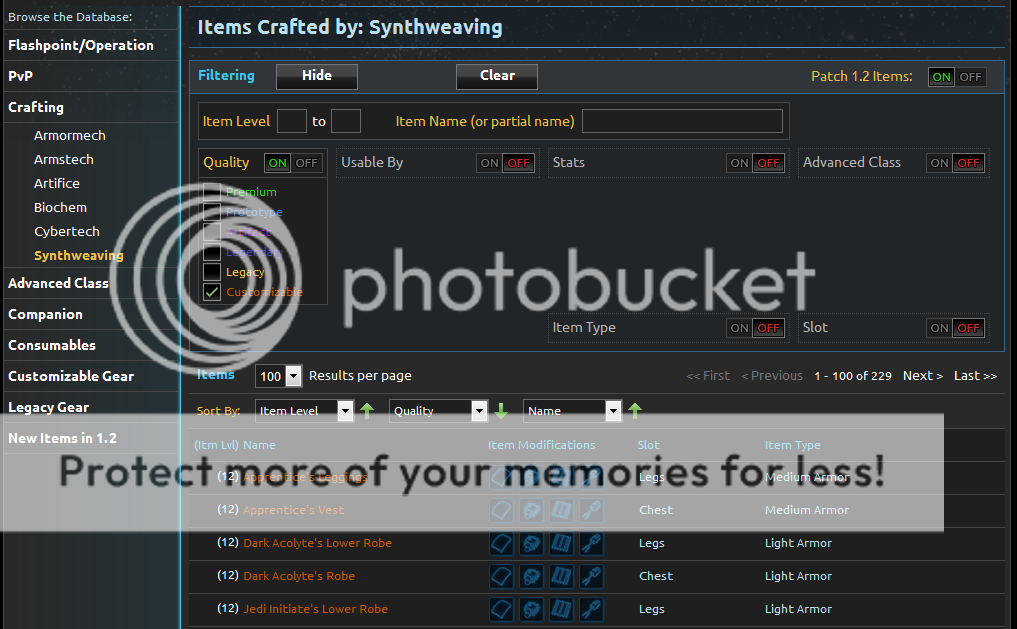The image size is (1017, 629).
Task: Open first modification icon for Jedi Initiate's Lower Robe
Action: [x=501, y=609]
